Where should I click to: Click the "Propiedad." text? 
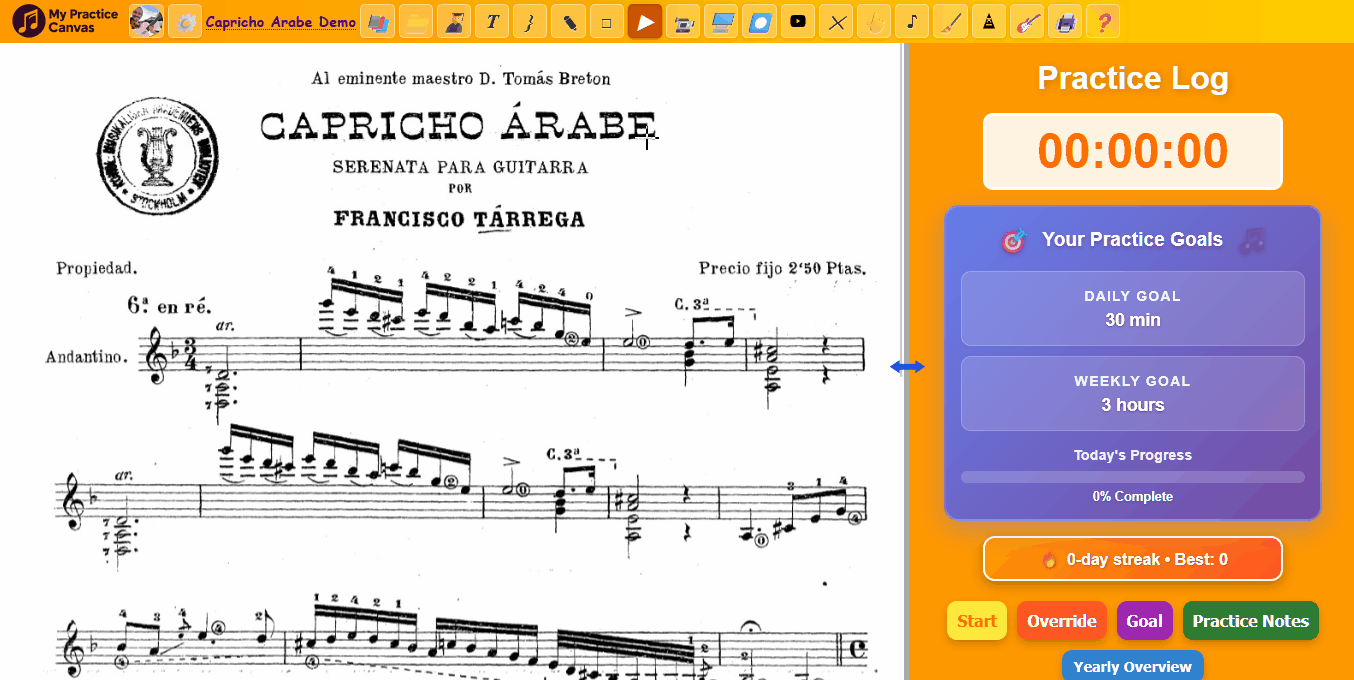click(x=97, y=269)
